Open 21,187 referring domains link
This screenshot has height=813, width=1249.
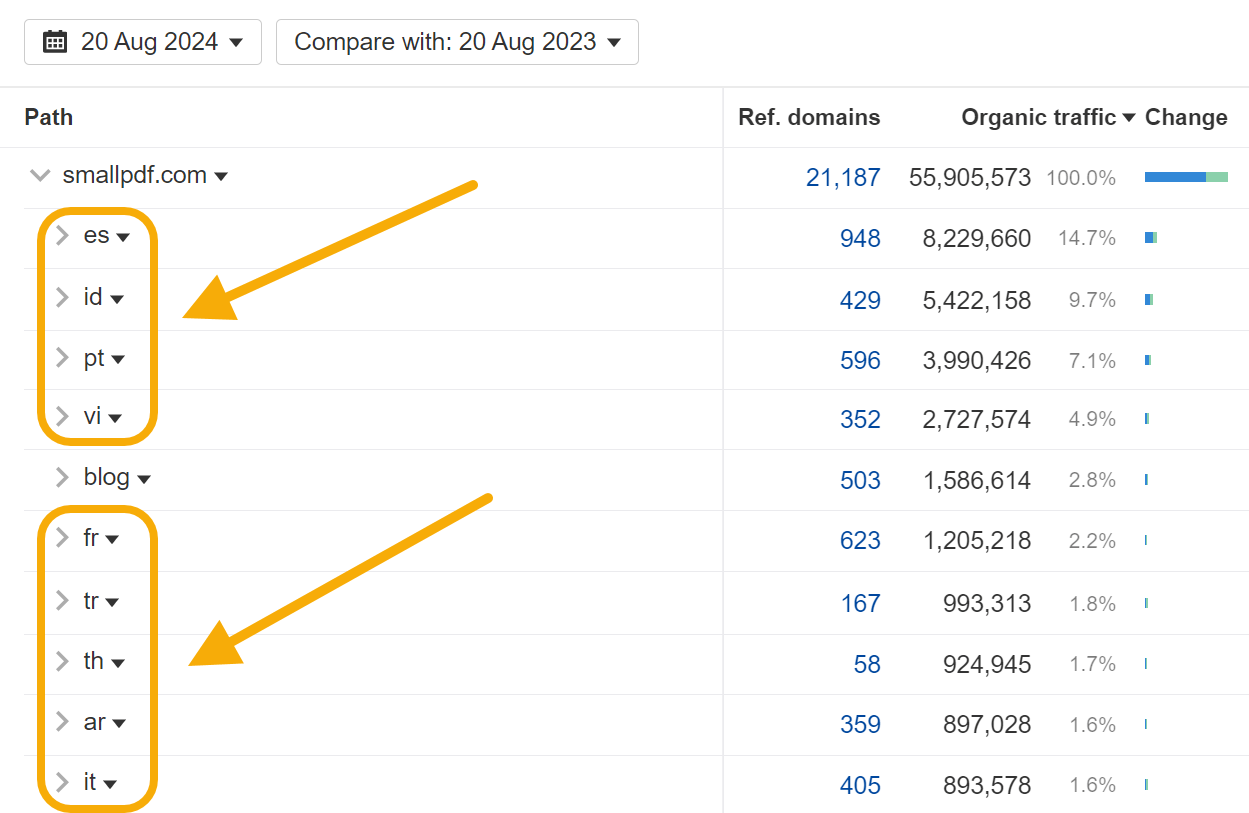tap(843, 178)
